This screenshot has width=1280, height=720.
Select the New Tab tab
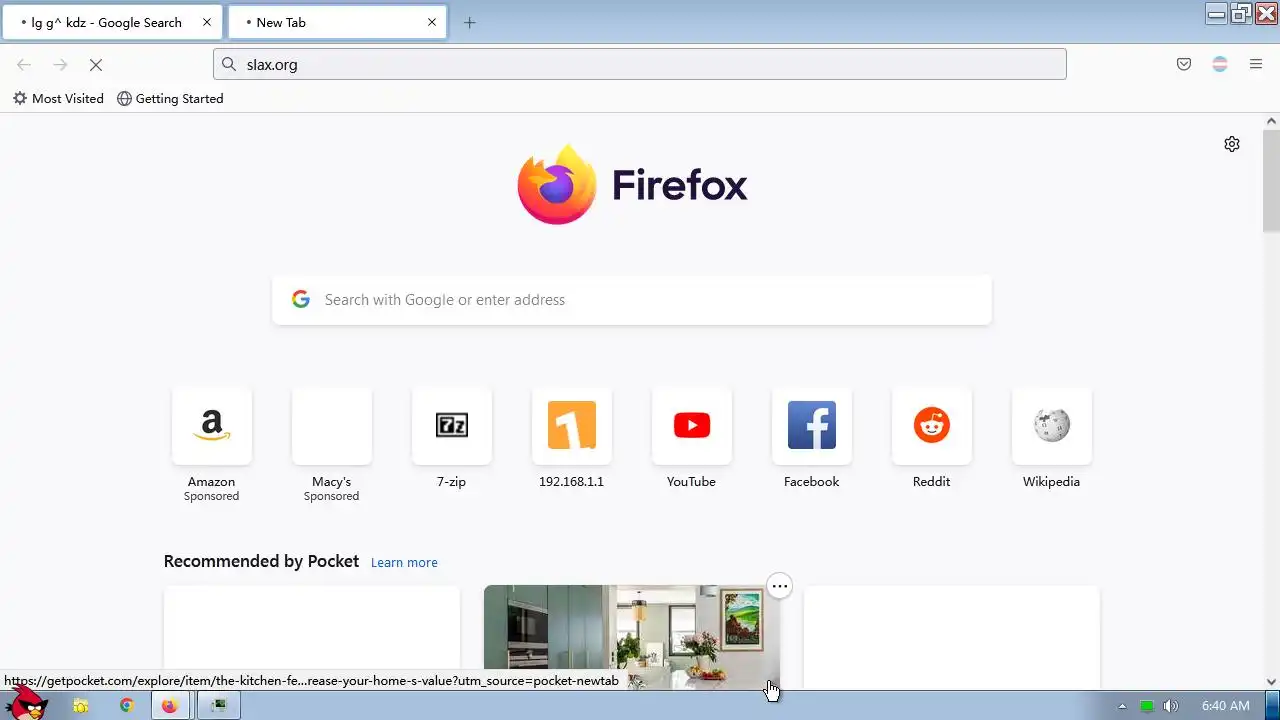pyautogui.click(x=337, y=22)
